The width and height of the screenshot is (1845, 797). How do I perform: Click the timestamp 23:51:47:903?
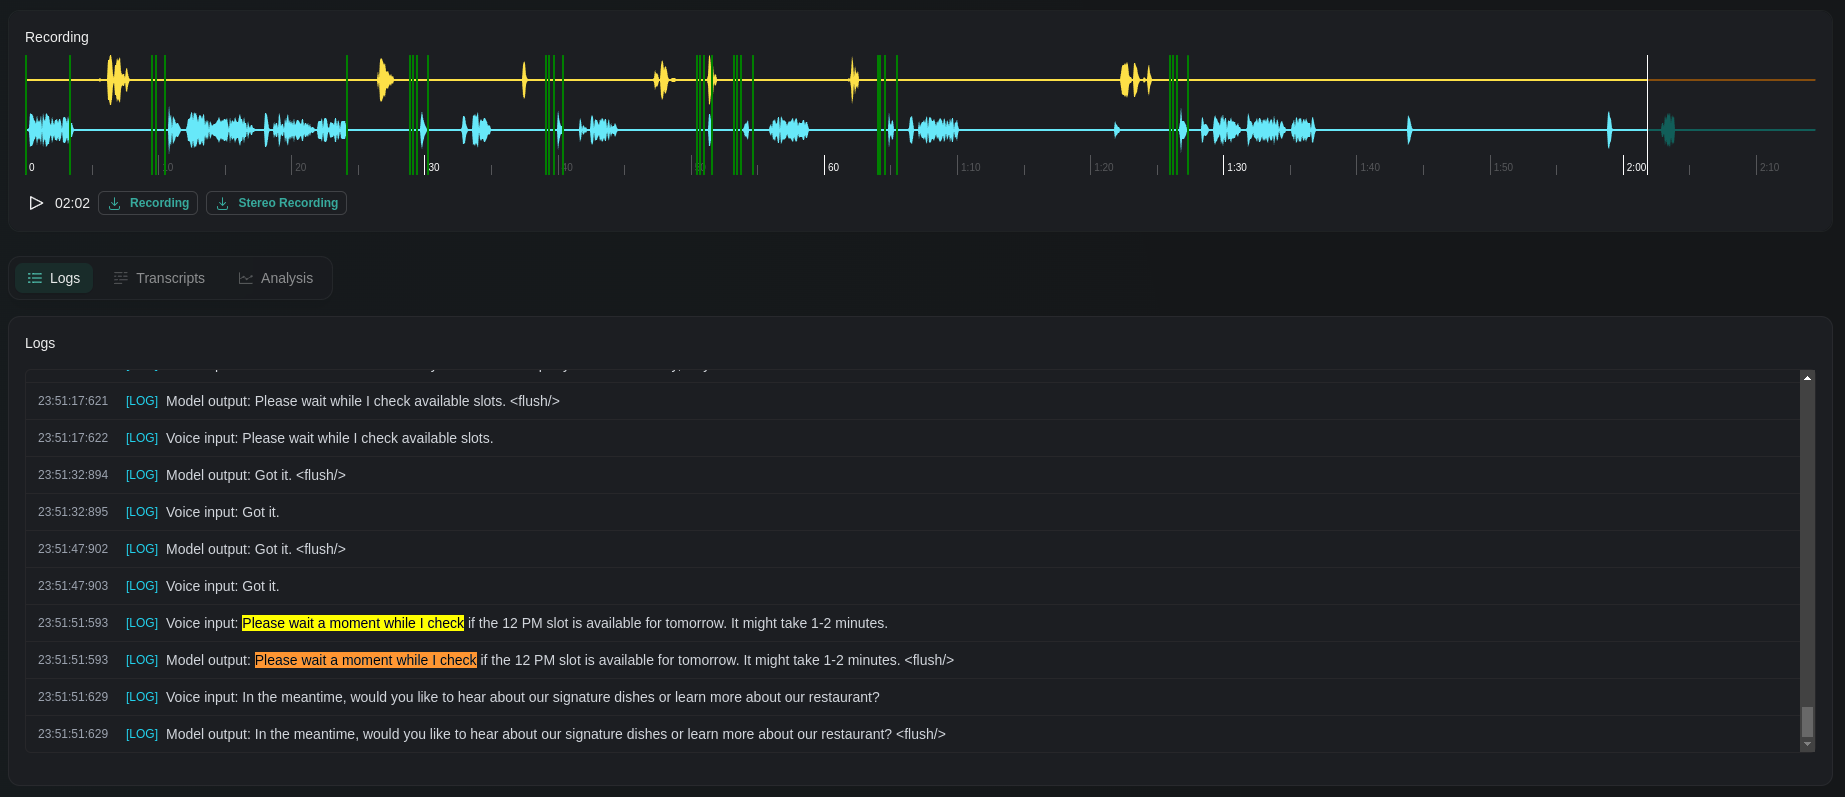(x=73, y=586)
